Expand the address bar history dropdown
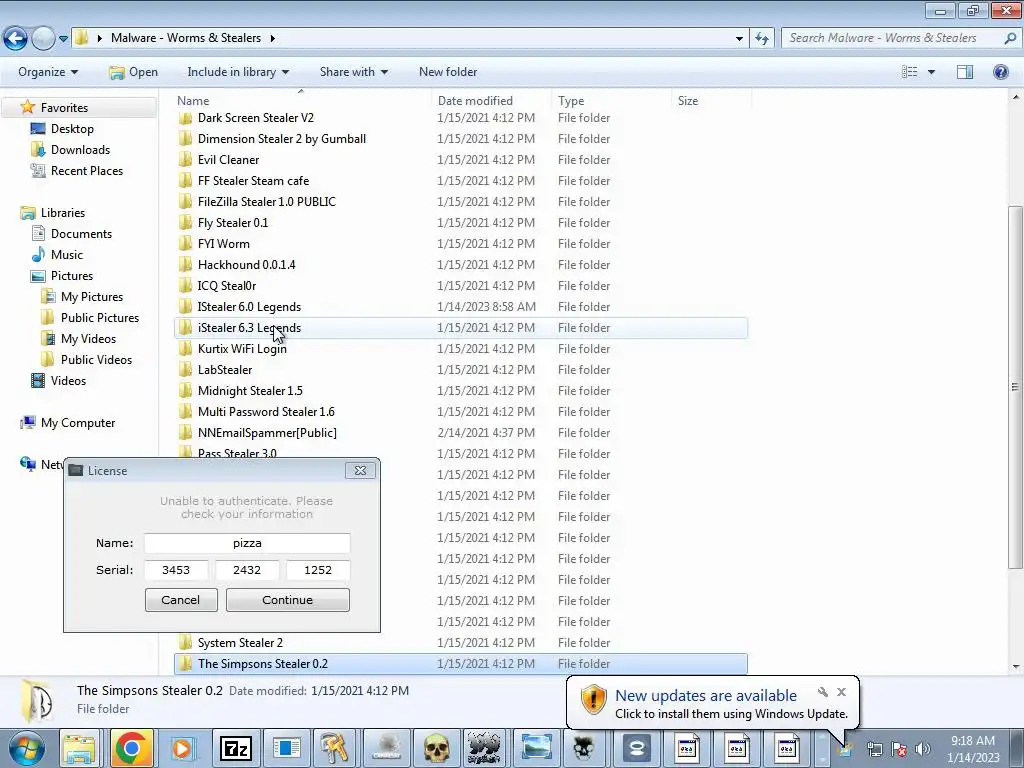This screenshot has height=768, width=1024. click(739, 39)
